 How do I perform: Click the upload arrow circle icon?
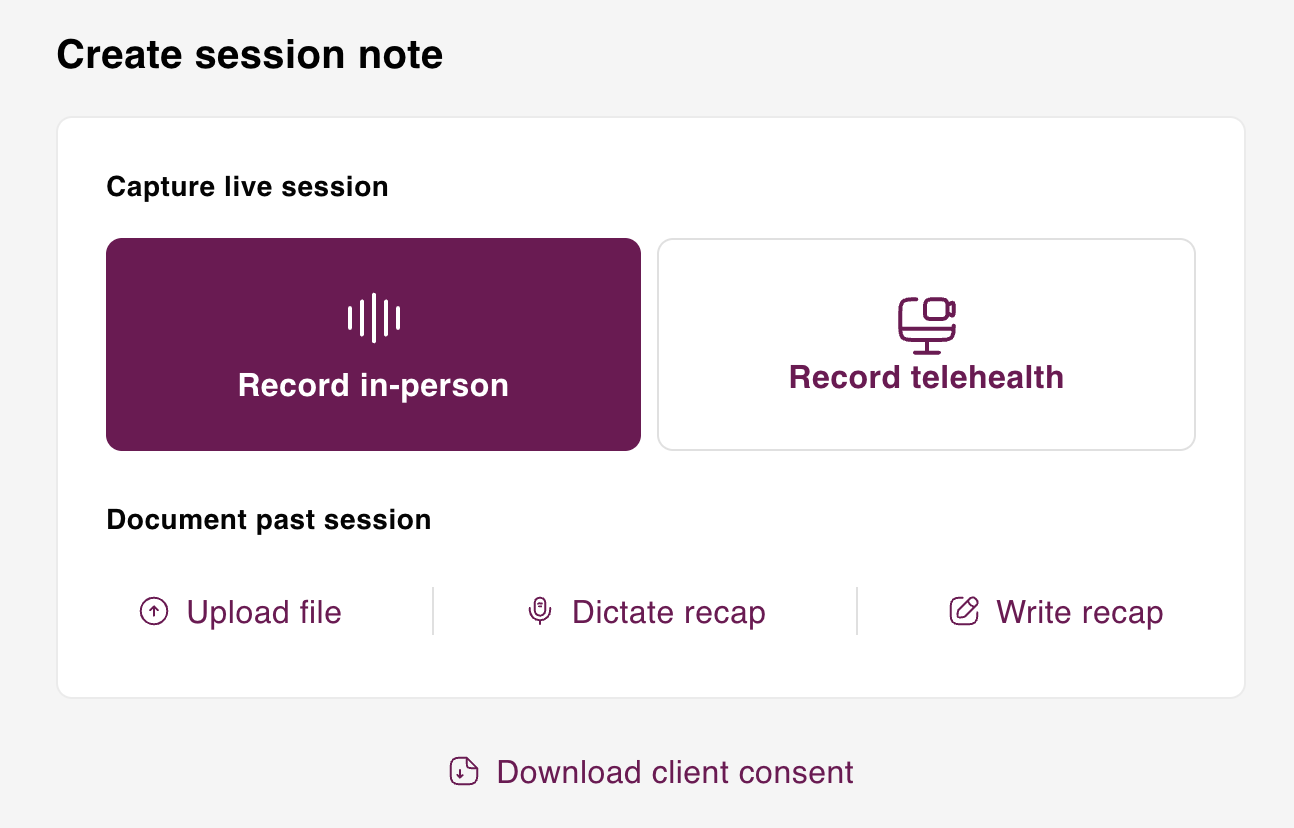154,611
